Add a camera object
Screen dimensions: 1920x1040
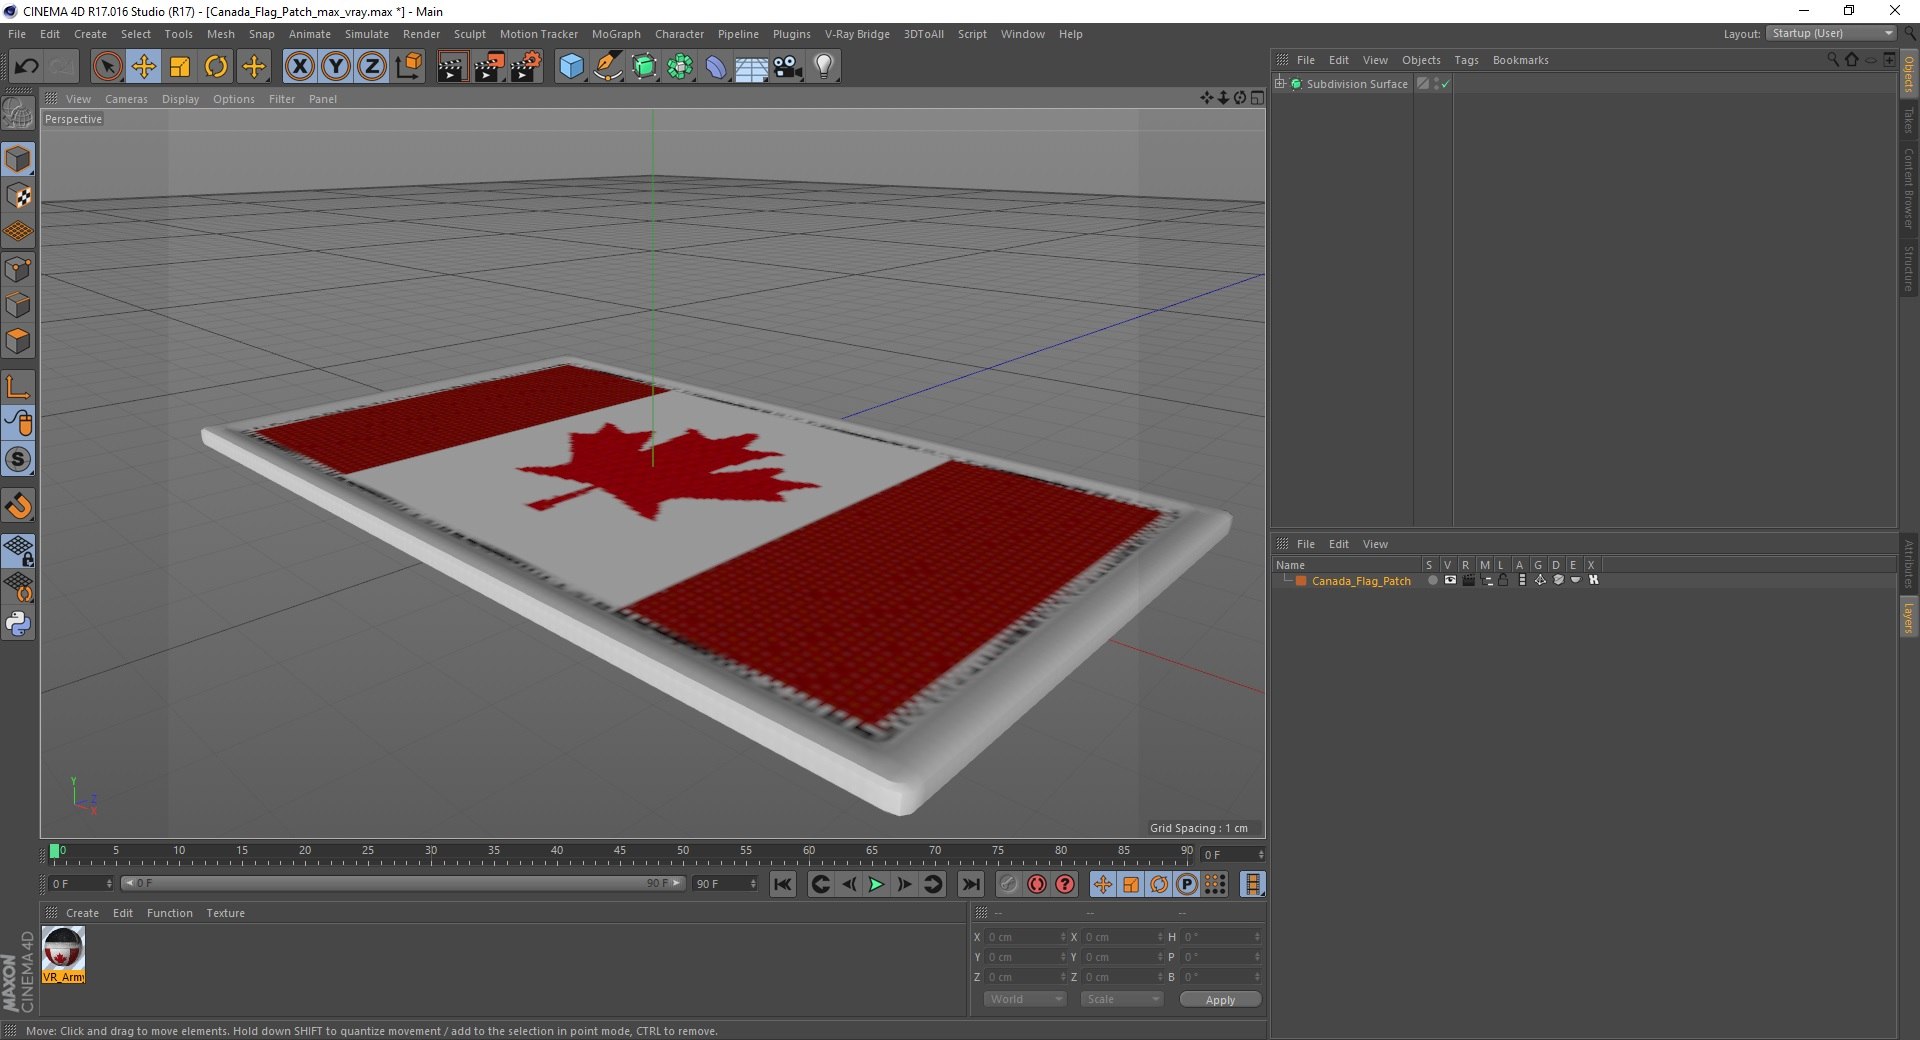click(788, 67)
